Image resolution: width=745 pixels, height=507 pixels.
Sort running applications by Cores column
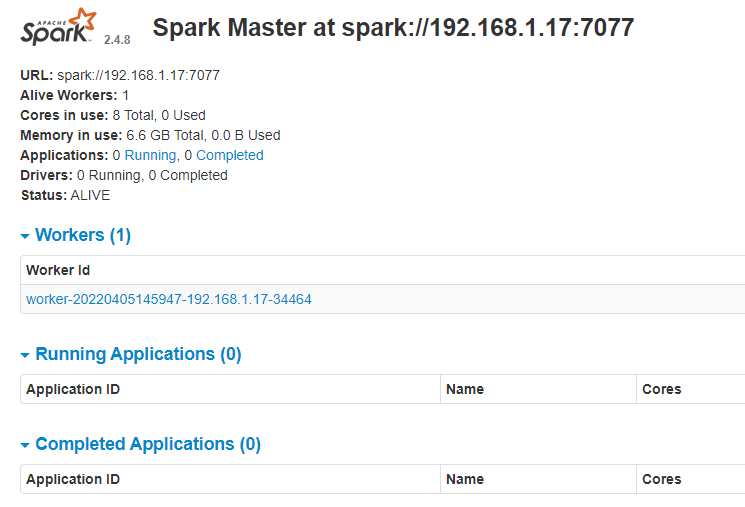[x=662, y=389]
